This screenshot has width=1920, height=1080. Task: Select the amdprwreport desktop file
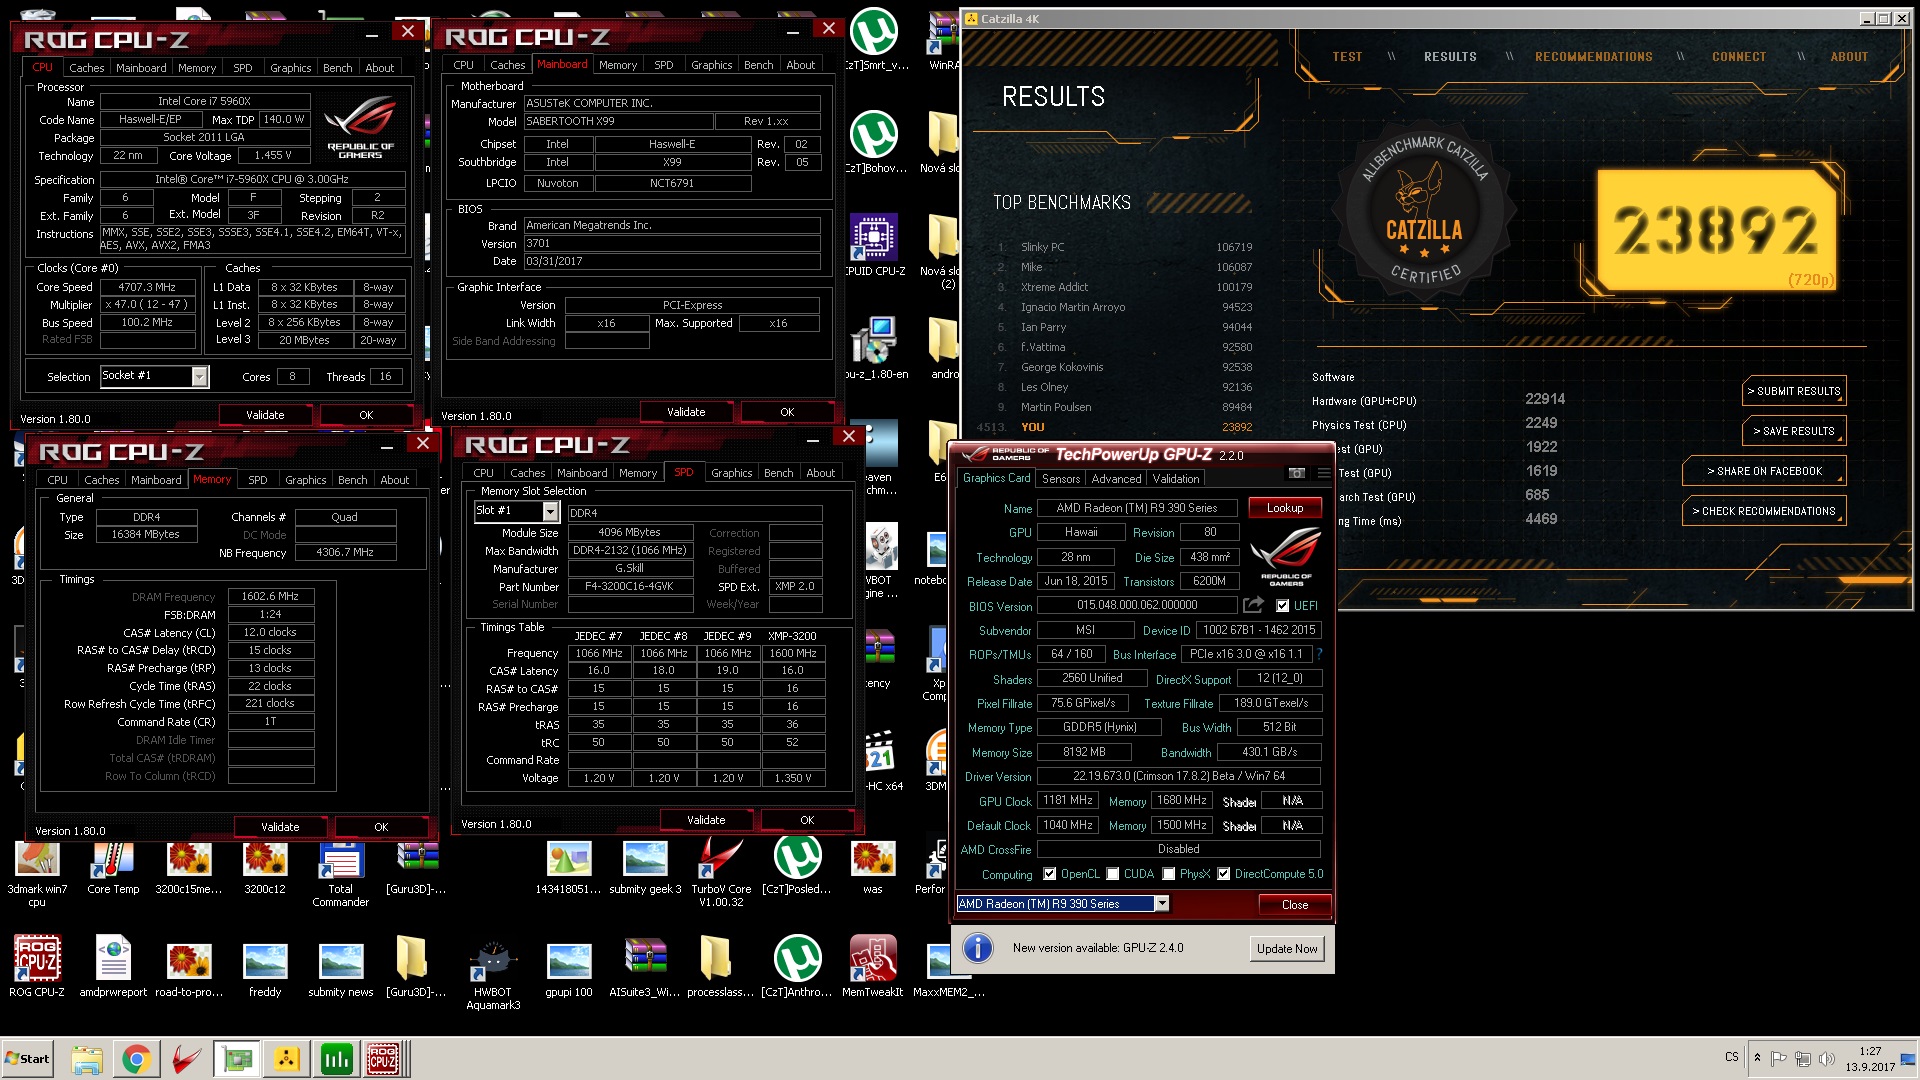pyautogui.click(x=113, y=966)
